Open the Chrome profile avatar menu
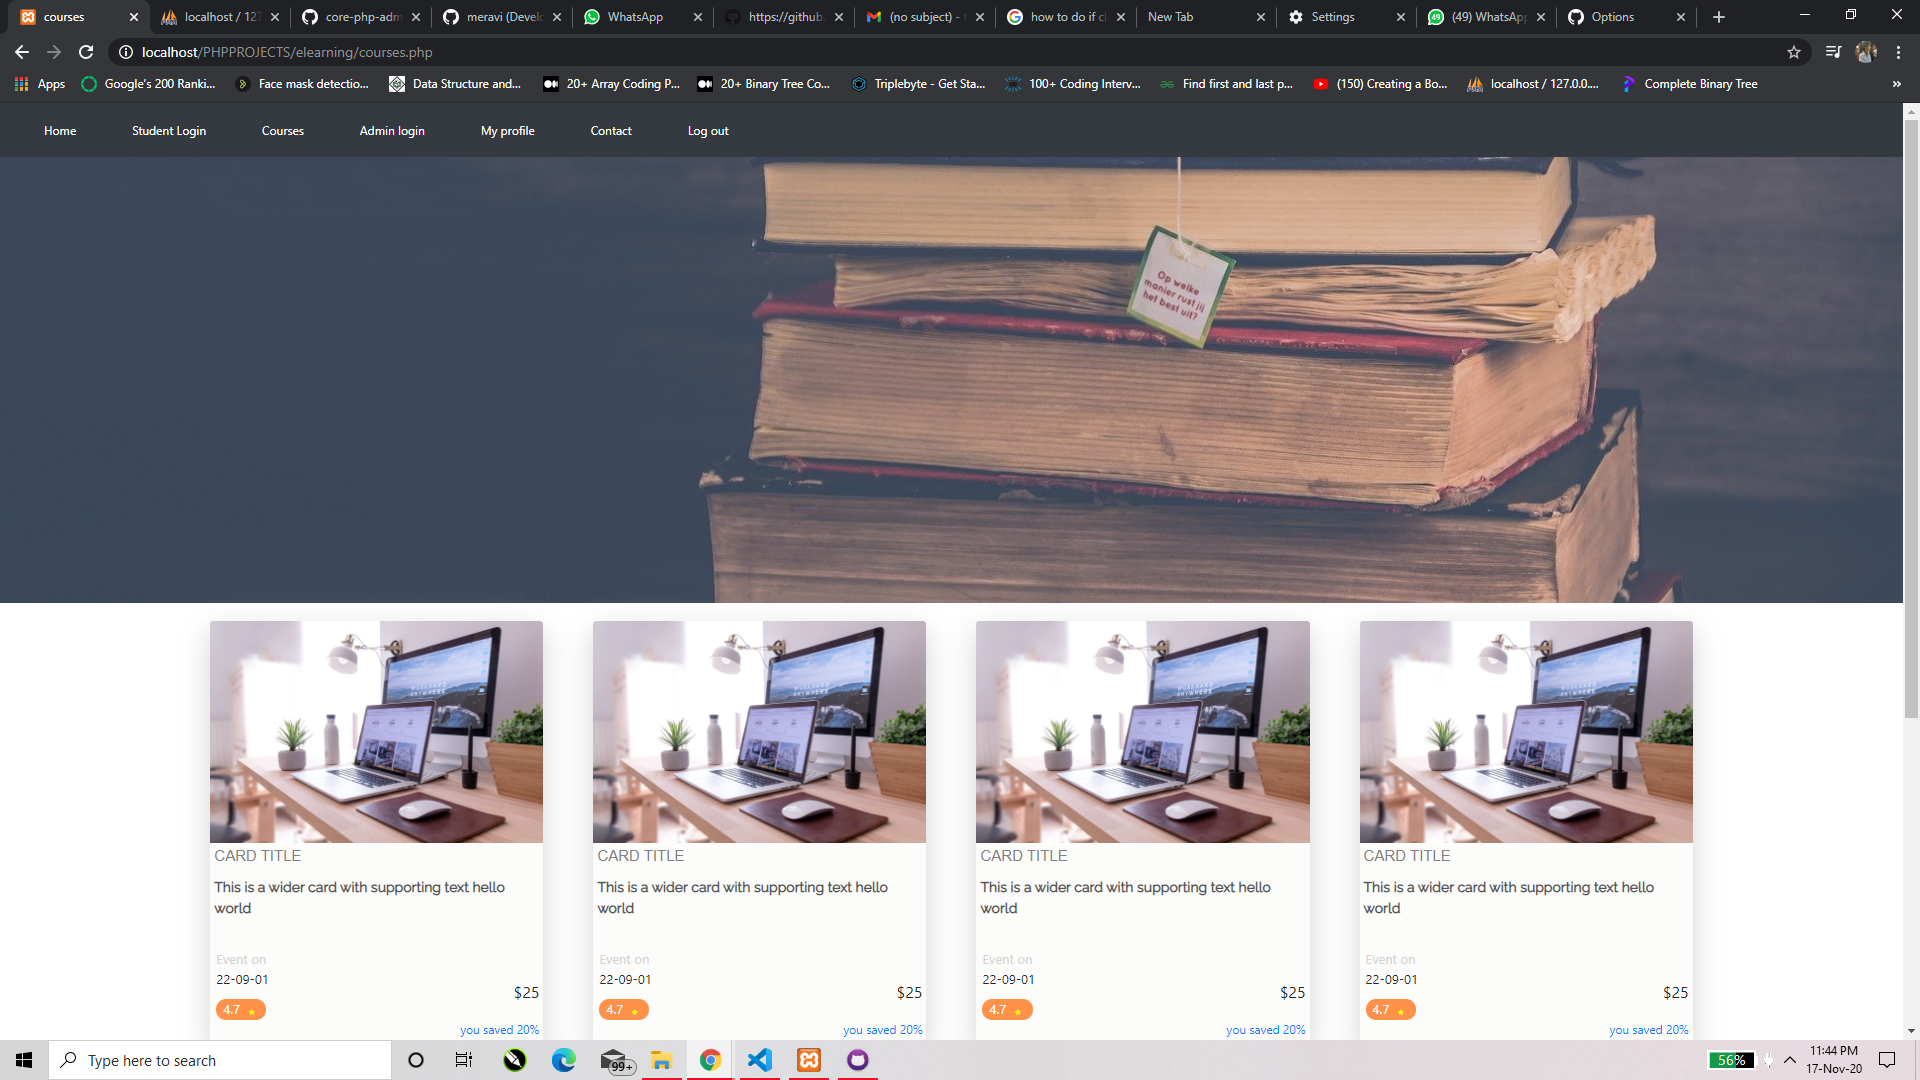Viewport: 1920px width, 1080px height. click(x=1866, y=52)
